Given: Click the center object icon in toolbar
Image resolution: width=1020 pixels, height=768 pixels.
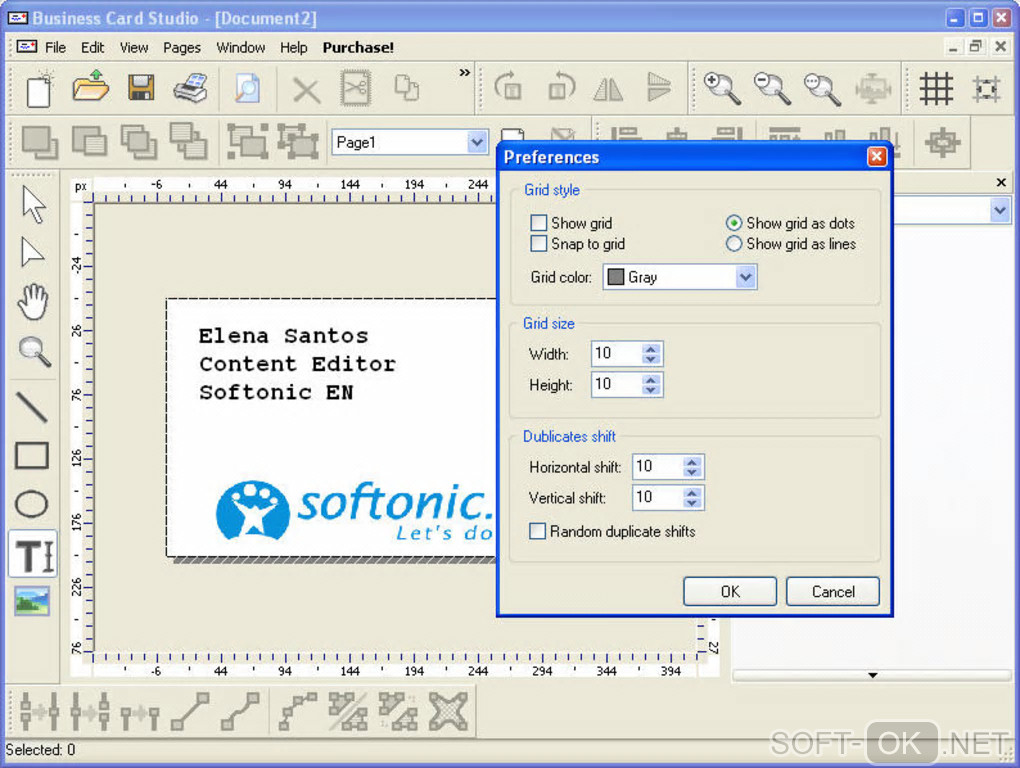Looking at the screenshot, I should click(943, 142).
